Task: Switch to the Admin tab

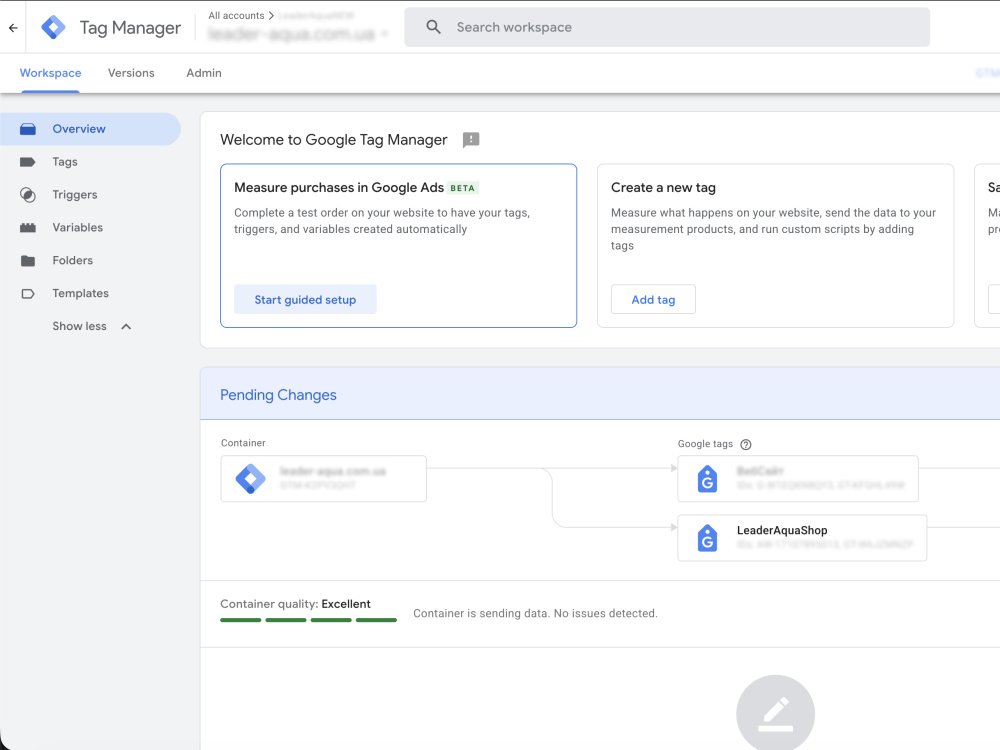Action: [x=204, y=73]
